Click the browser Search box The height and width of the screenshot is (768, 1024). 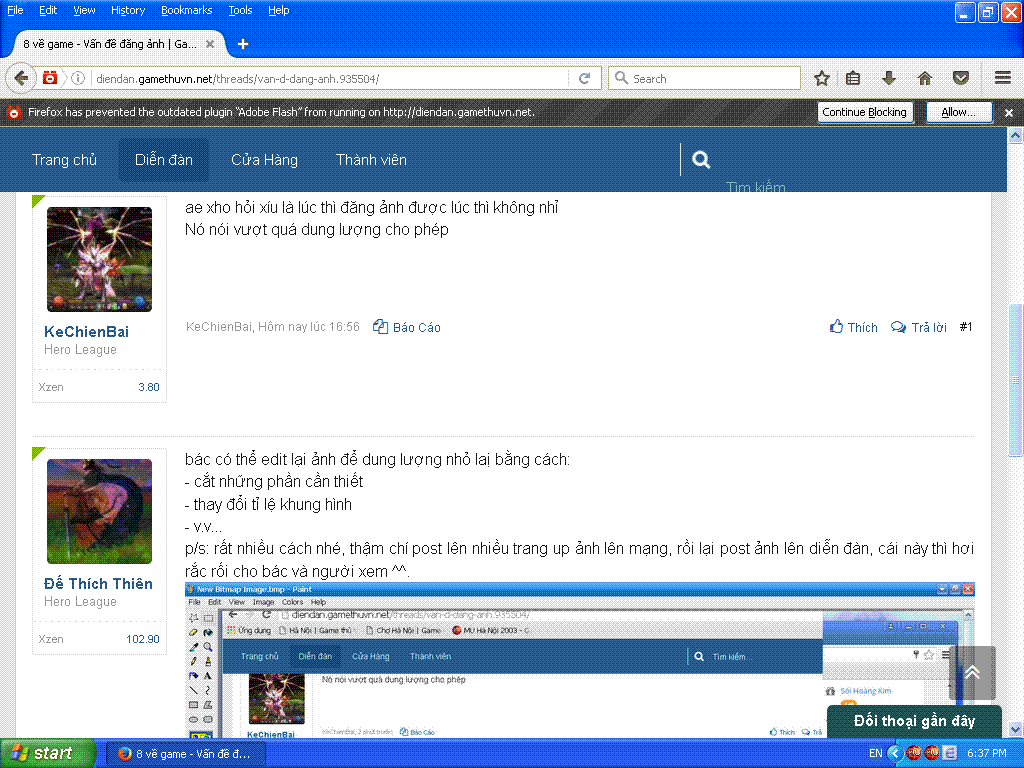pos(704,78)
